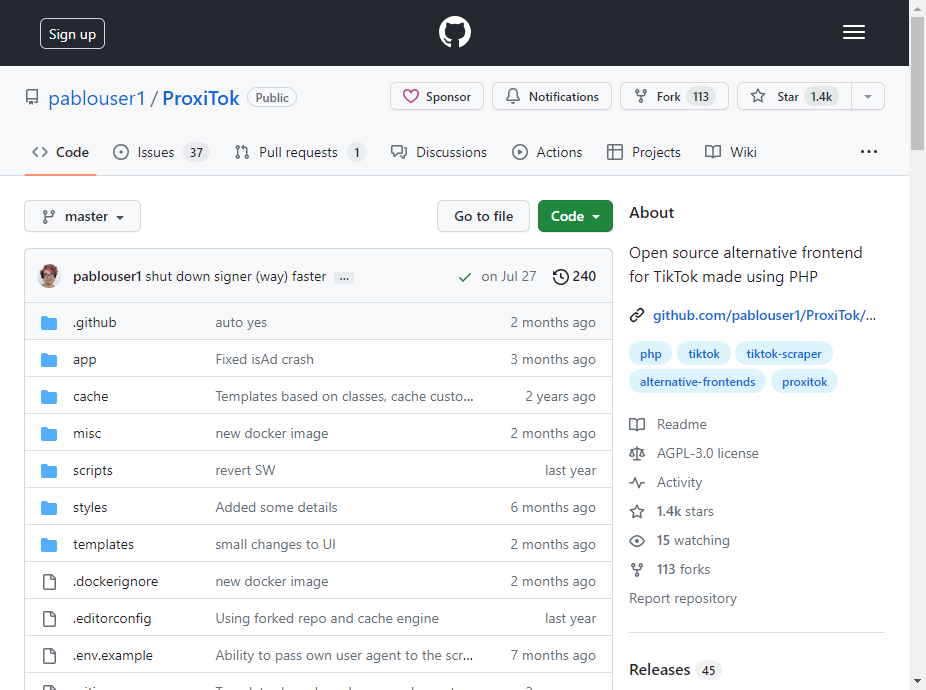Open Notifications bell button

pos(552,96)
